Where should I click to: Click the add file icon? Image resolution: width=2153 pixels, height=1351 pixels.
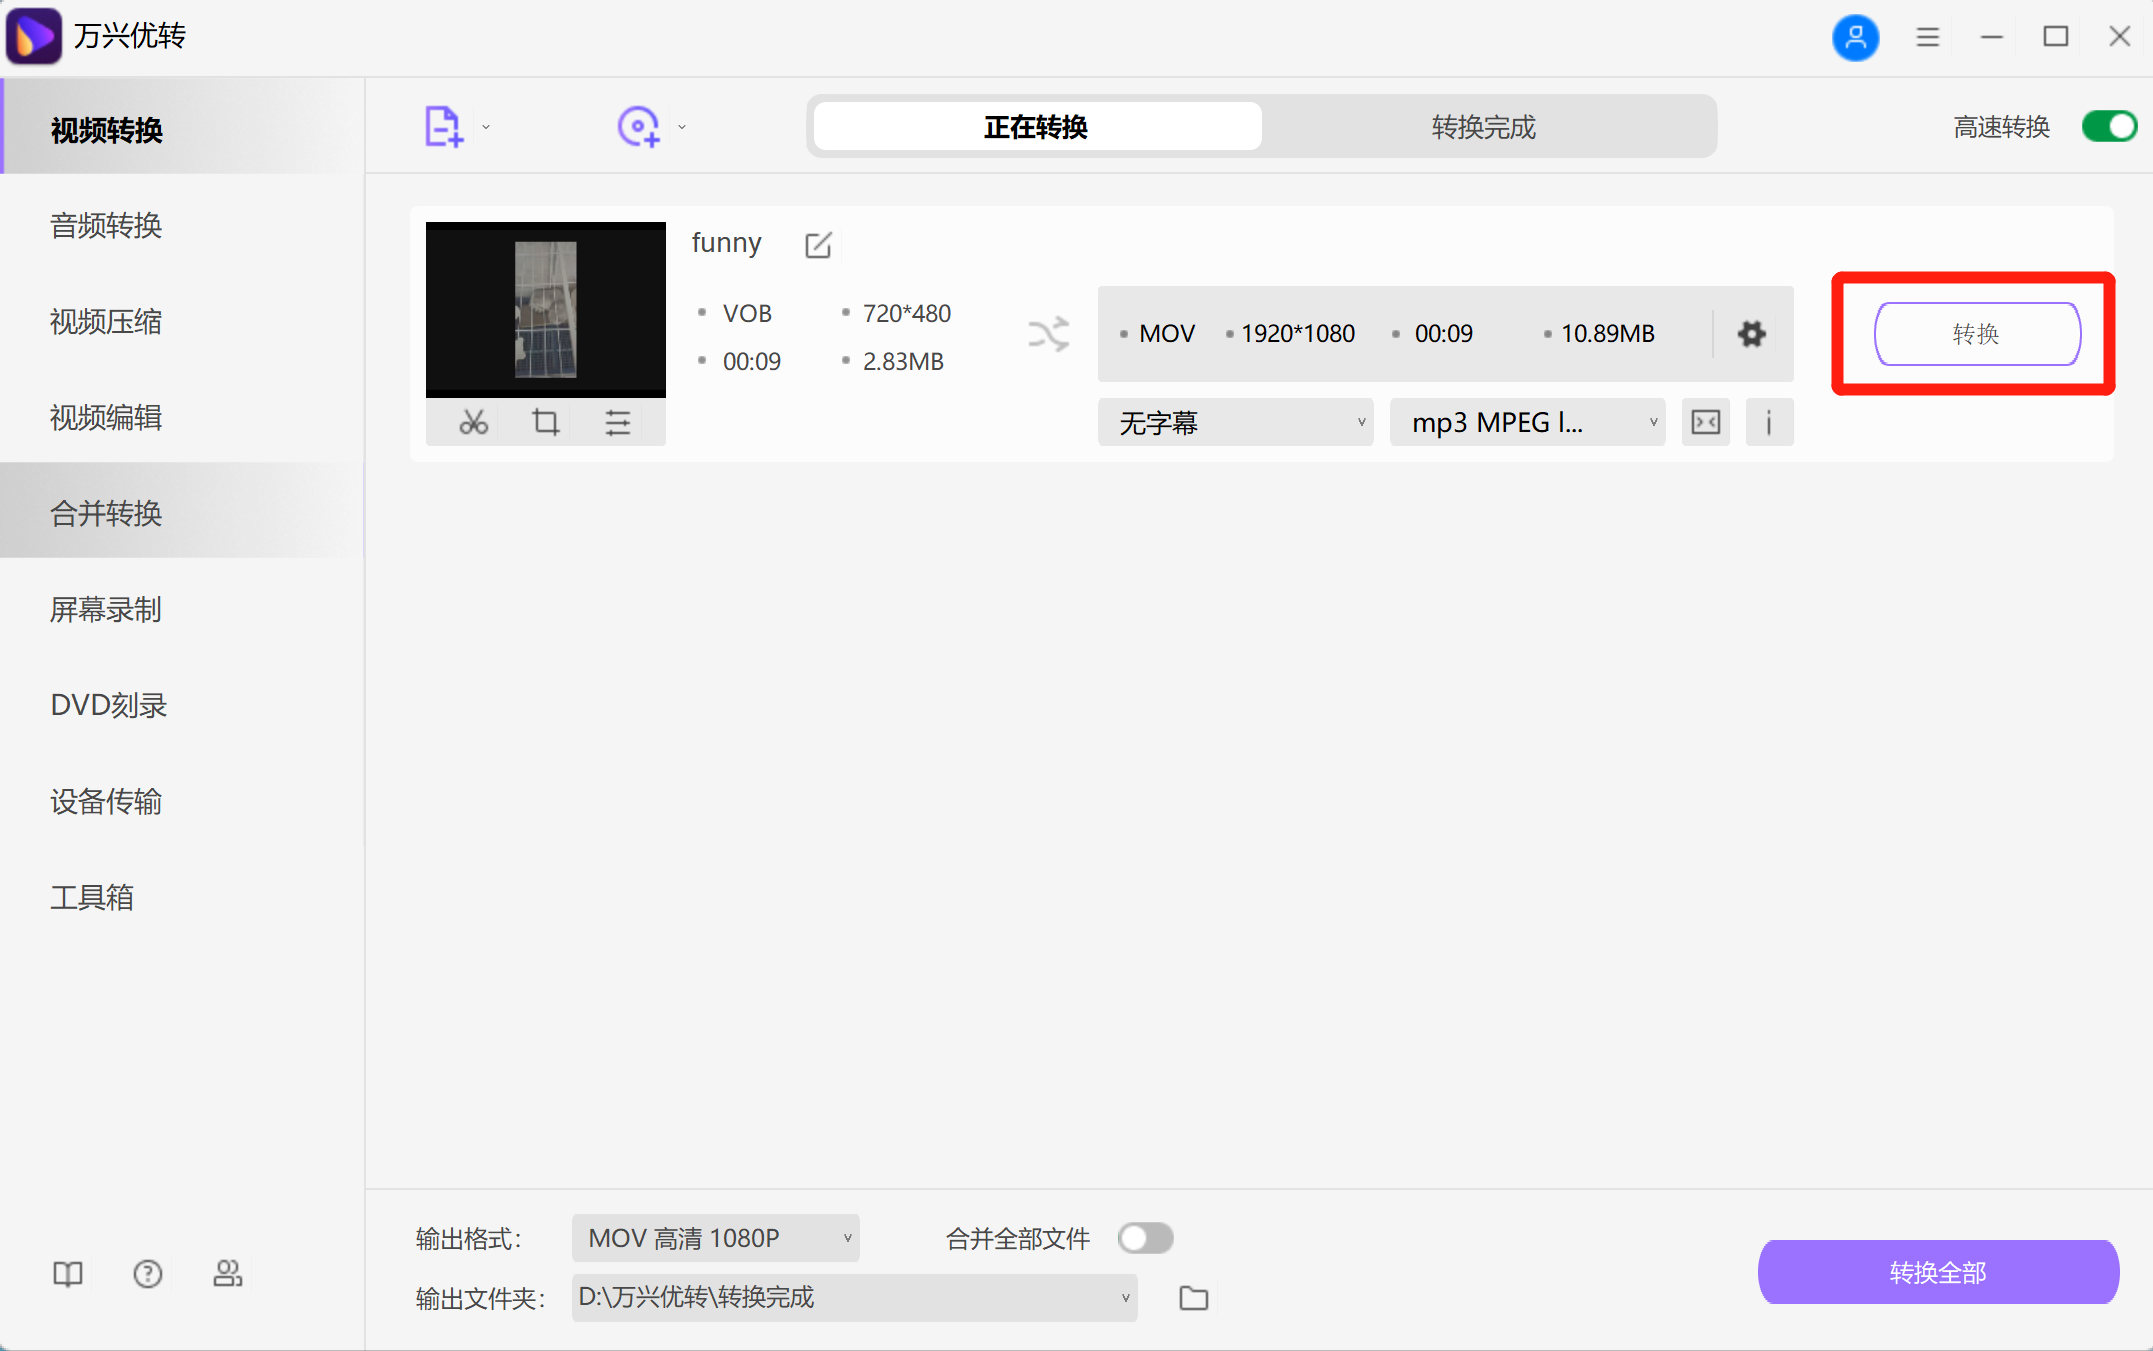pos(443,124)
